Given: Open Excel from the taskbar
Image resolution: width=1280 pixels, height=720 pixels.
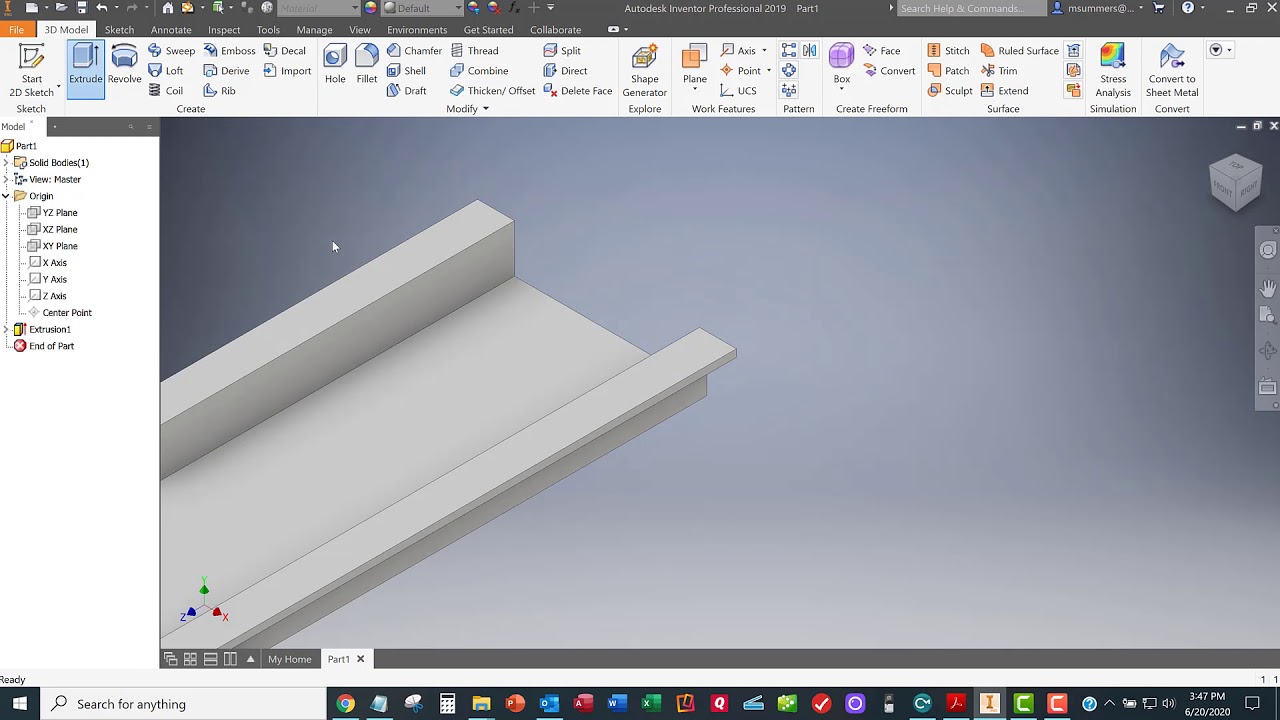Looking at the screenshot, I should coord(651,704).
